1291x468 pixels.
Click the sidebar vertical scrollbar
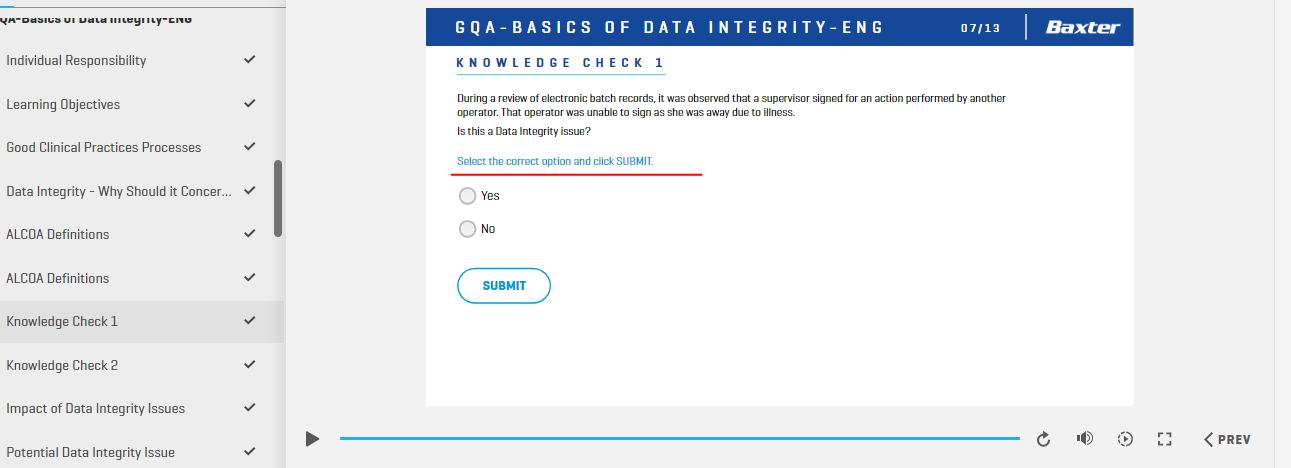tap(278, 198)
